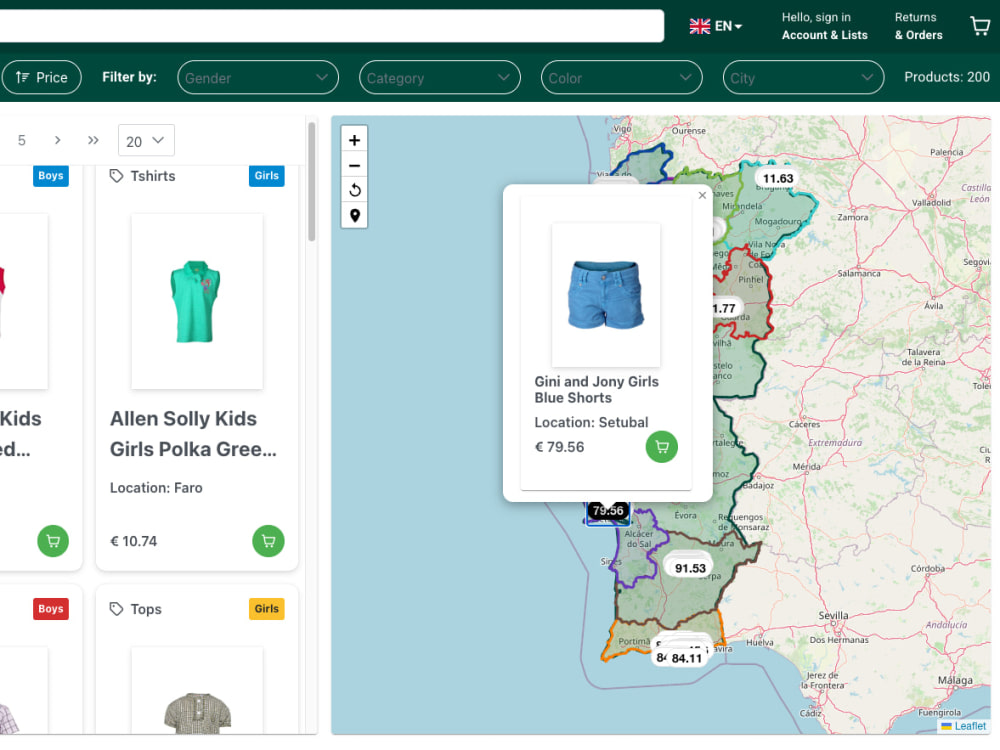The height and width of the screenshot is (750, 1000).
Task: Open the Color filter dropdown
Action: tap(621, 77)
